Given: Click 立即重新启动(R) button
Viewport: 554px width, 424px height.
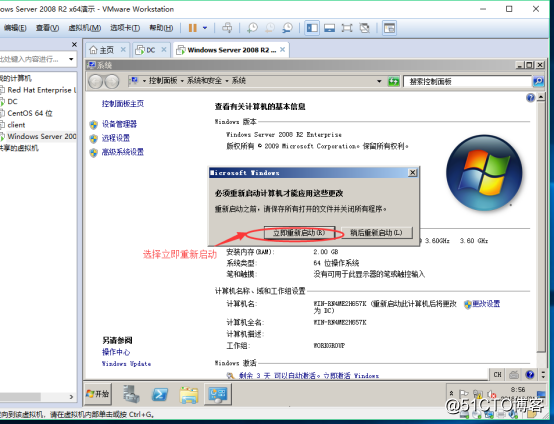Looking at the screenshot, I should 299,233.
